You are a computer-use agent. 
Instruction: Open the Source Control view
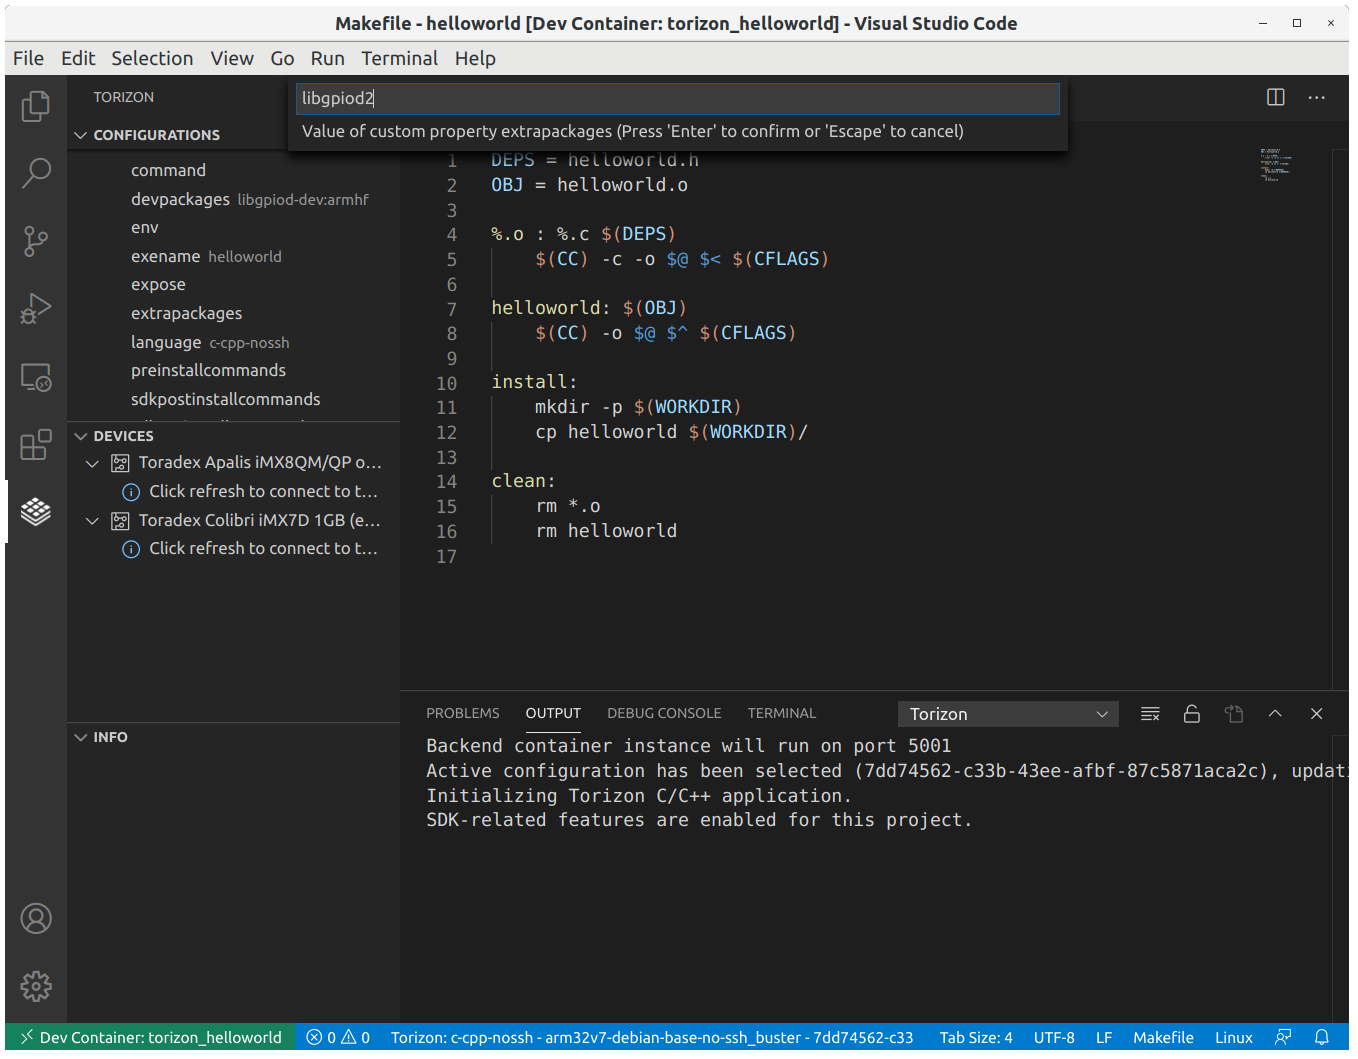point(36,241)
